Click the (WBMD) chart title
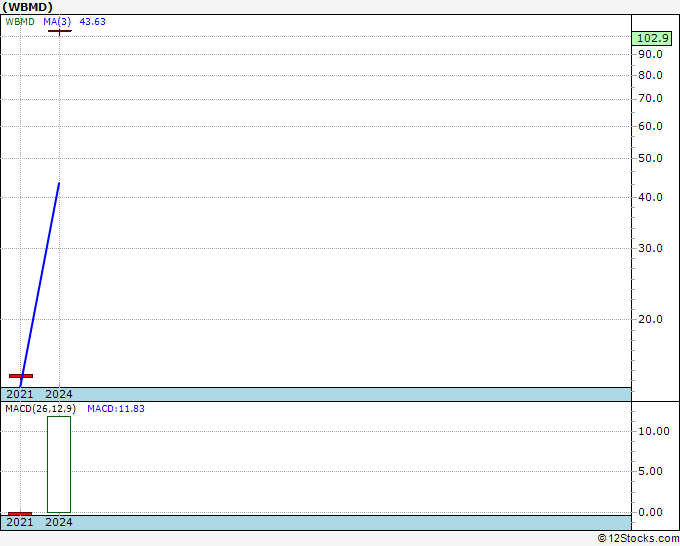This screenshot has height=546, width=680. (27, 7)
